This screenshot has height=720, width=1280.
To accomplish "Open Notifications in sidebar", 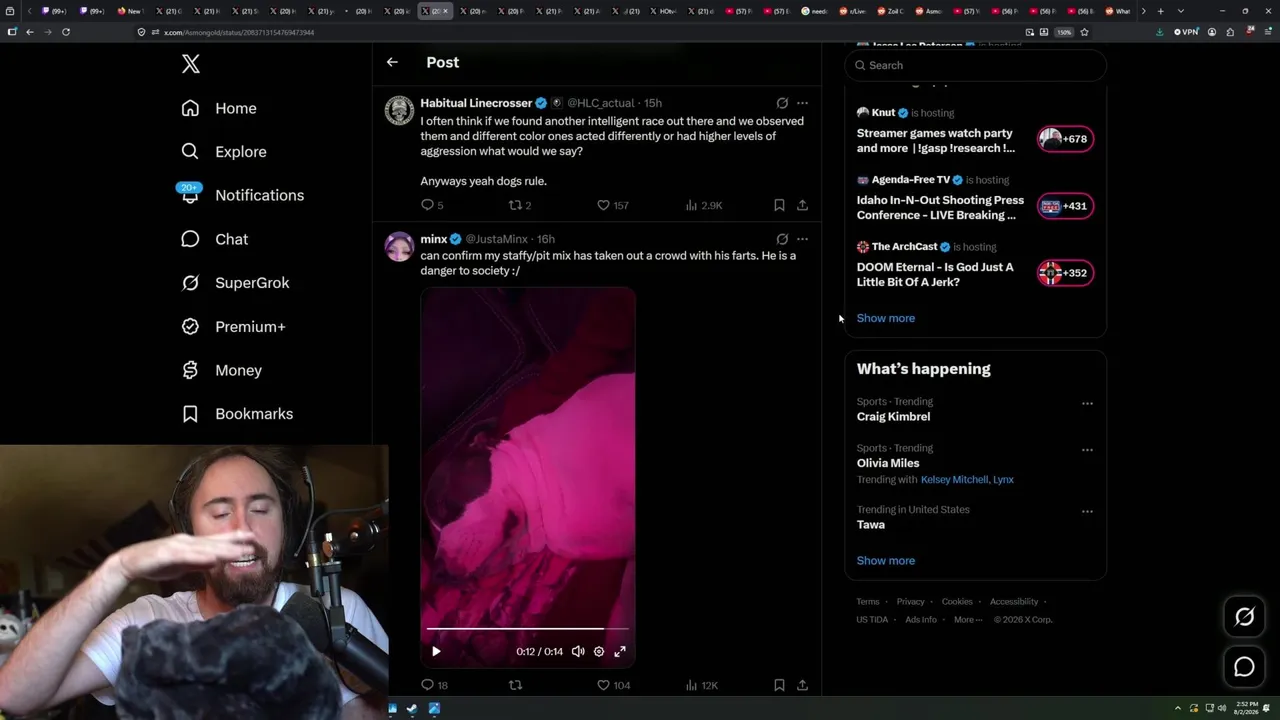I will tap(242, 195).
